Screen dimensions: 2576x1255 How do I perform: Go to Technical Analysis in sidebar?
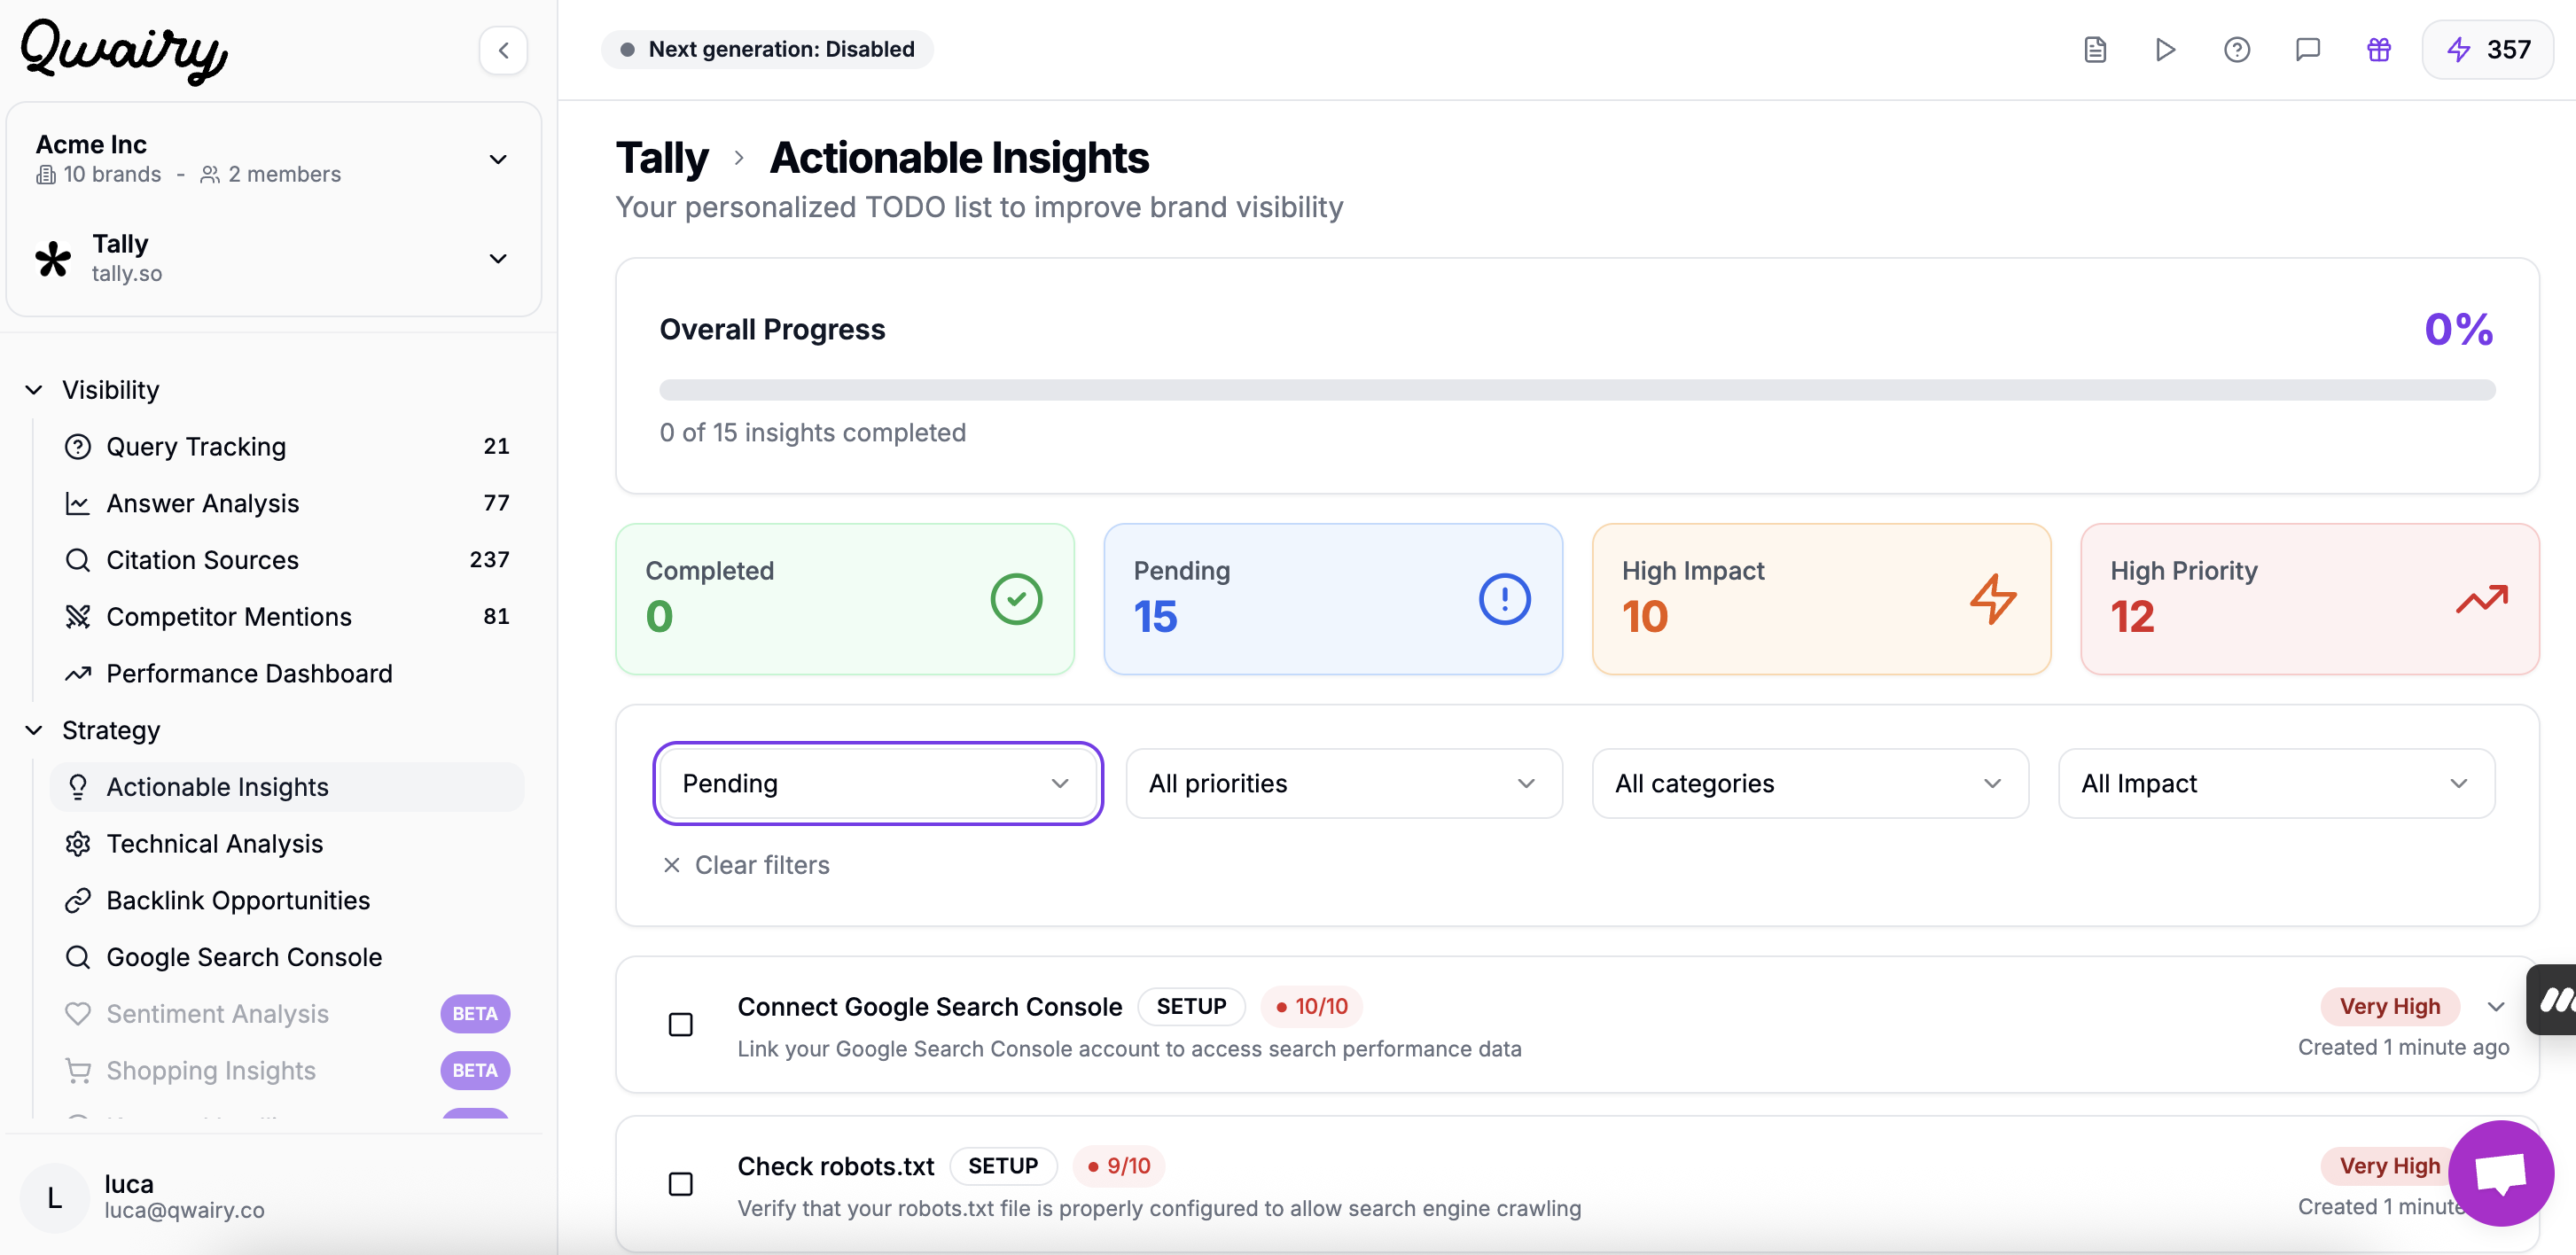(286, 844)
